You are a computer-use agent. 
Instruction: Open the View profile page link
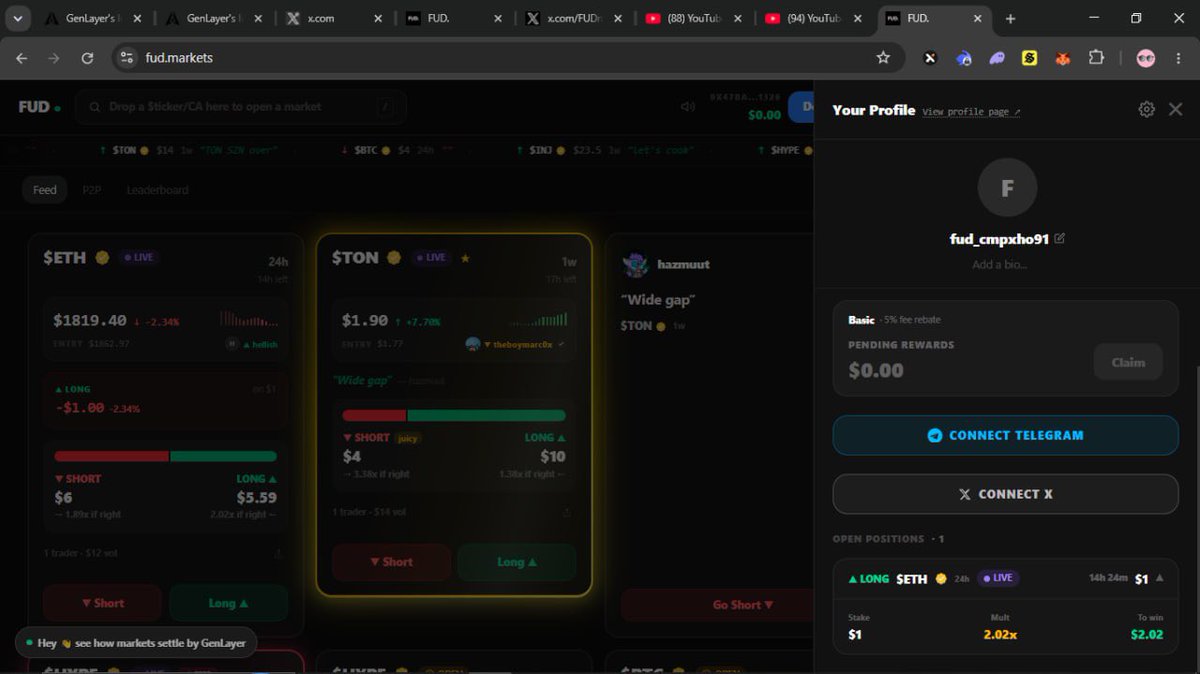[971, 112]
